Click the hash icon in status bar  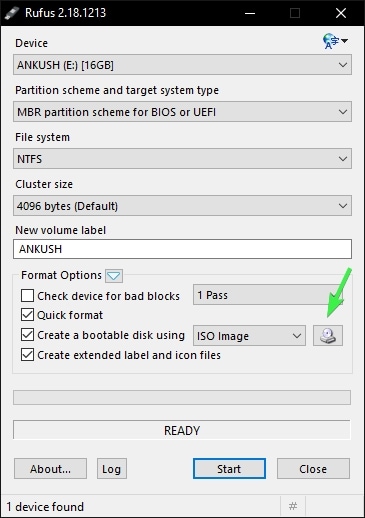293,506
